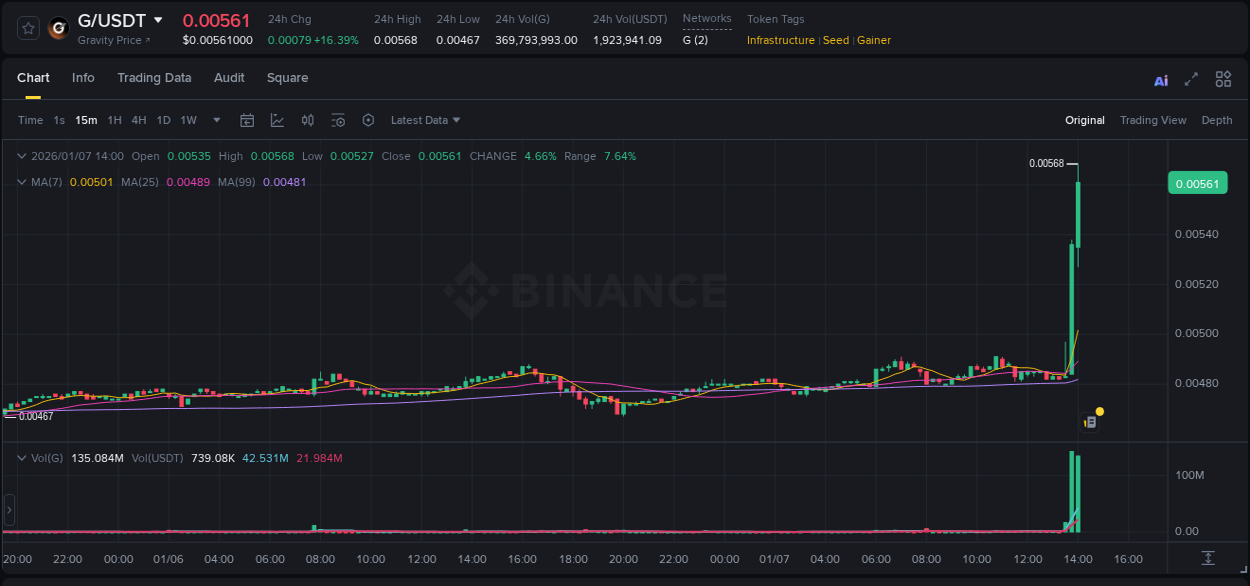Open the Latest Data dropdown
The width and height of the screenshot is (1250, 586).
(424, 119)
